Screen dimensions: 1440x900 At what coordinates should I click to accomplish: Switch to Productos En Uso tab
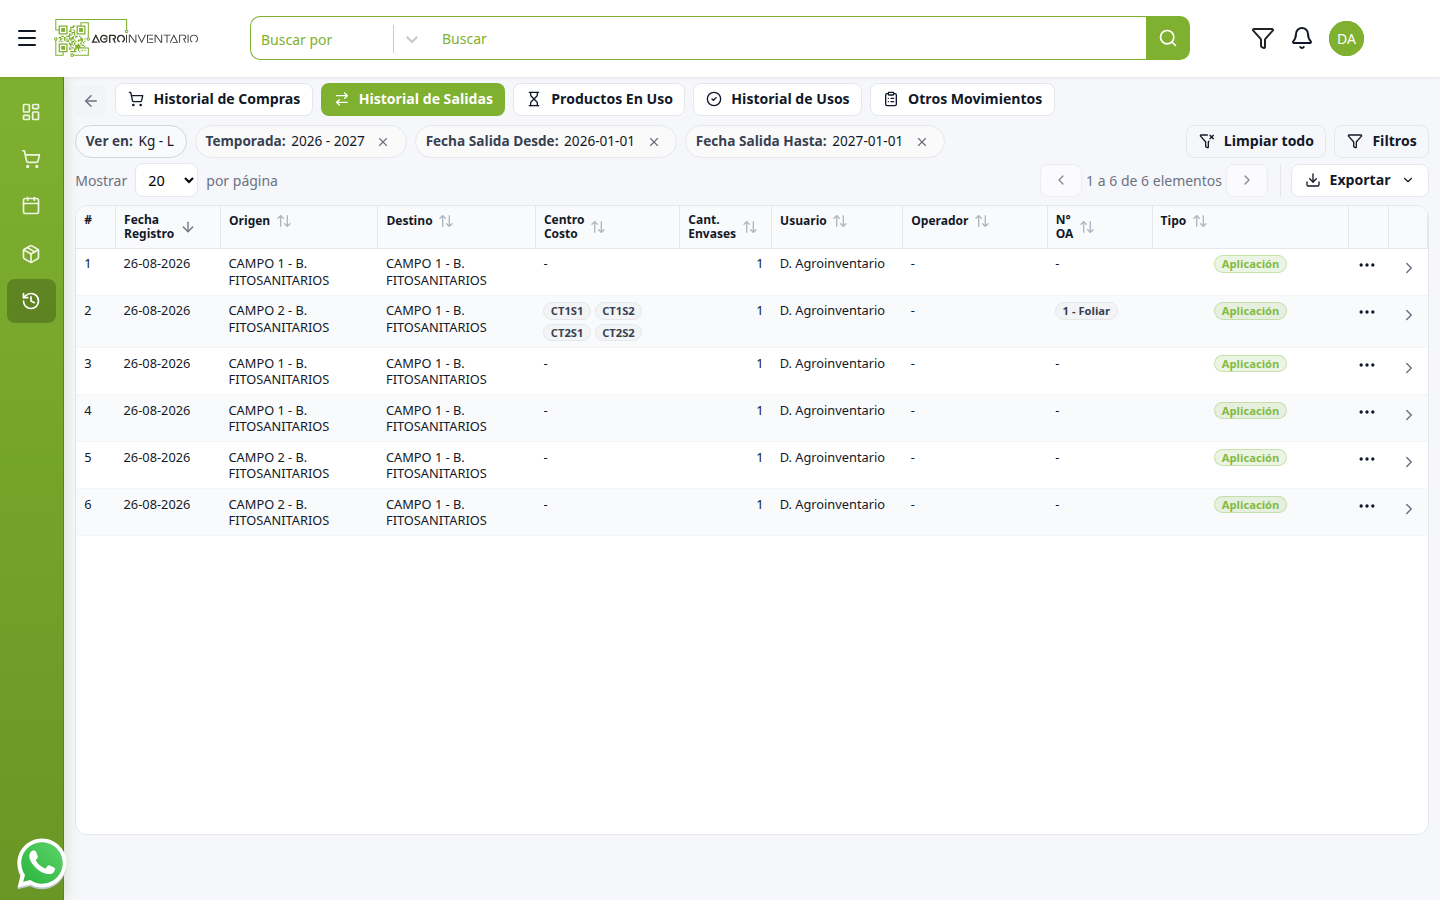(599, 99)
